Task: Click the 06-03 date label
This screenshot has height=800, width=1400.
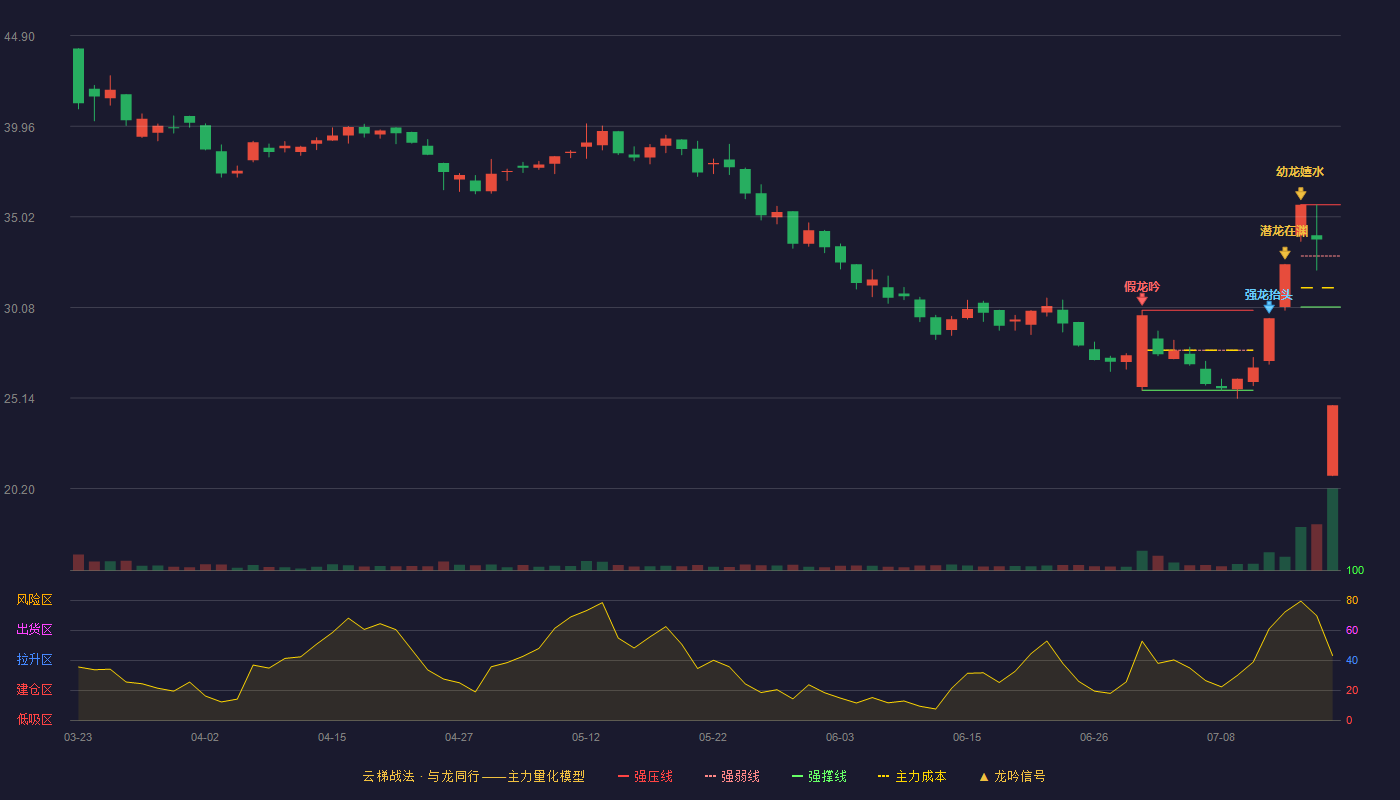Action: 840,737
